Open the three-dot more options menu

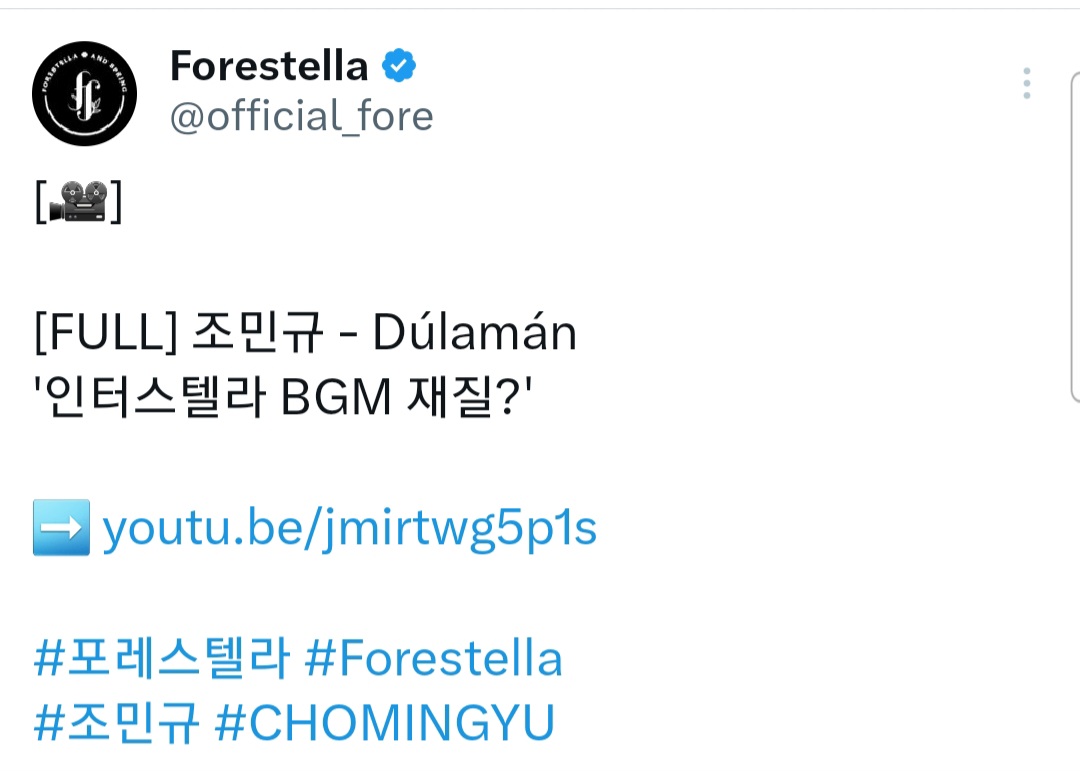[x=1026, y=84]
